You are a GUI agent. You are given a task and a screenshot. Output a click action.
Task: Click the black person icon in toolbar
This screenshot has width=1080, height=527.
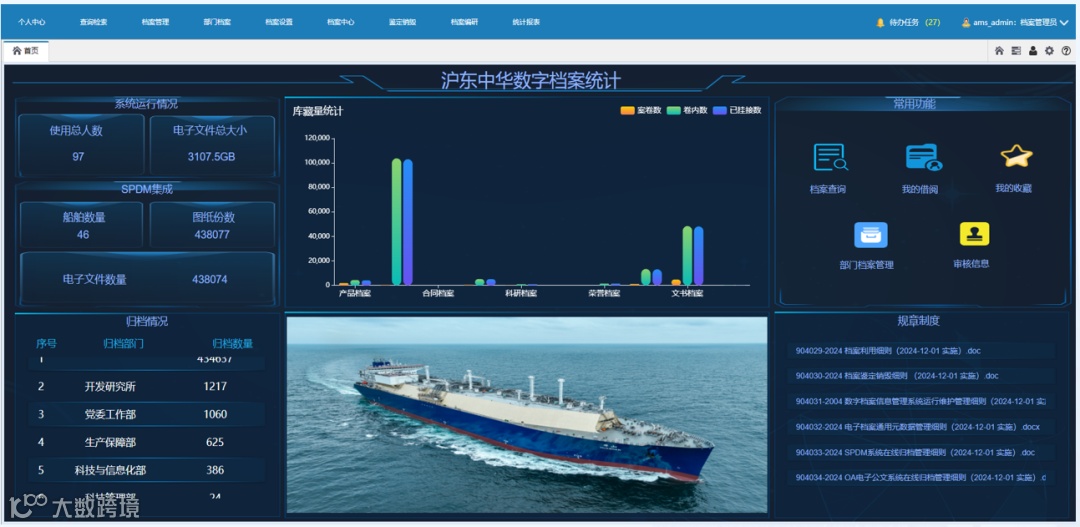[x=1032, y=51]
